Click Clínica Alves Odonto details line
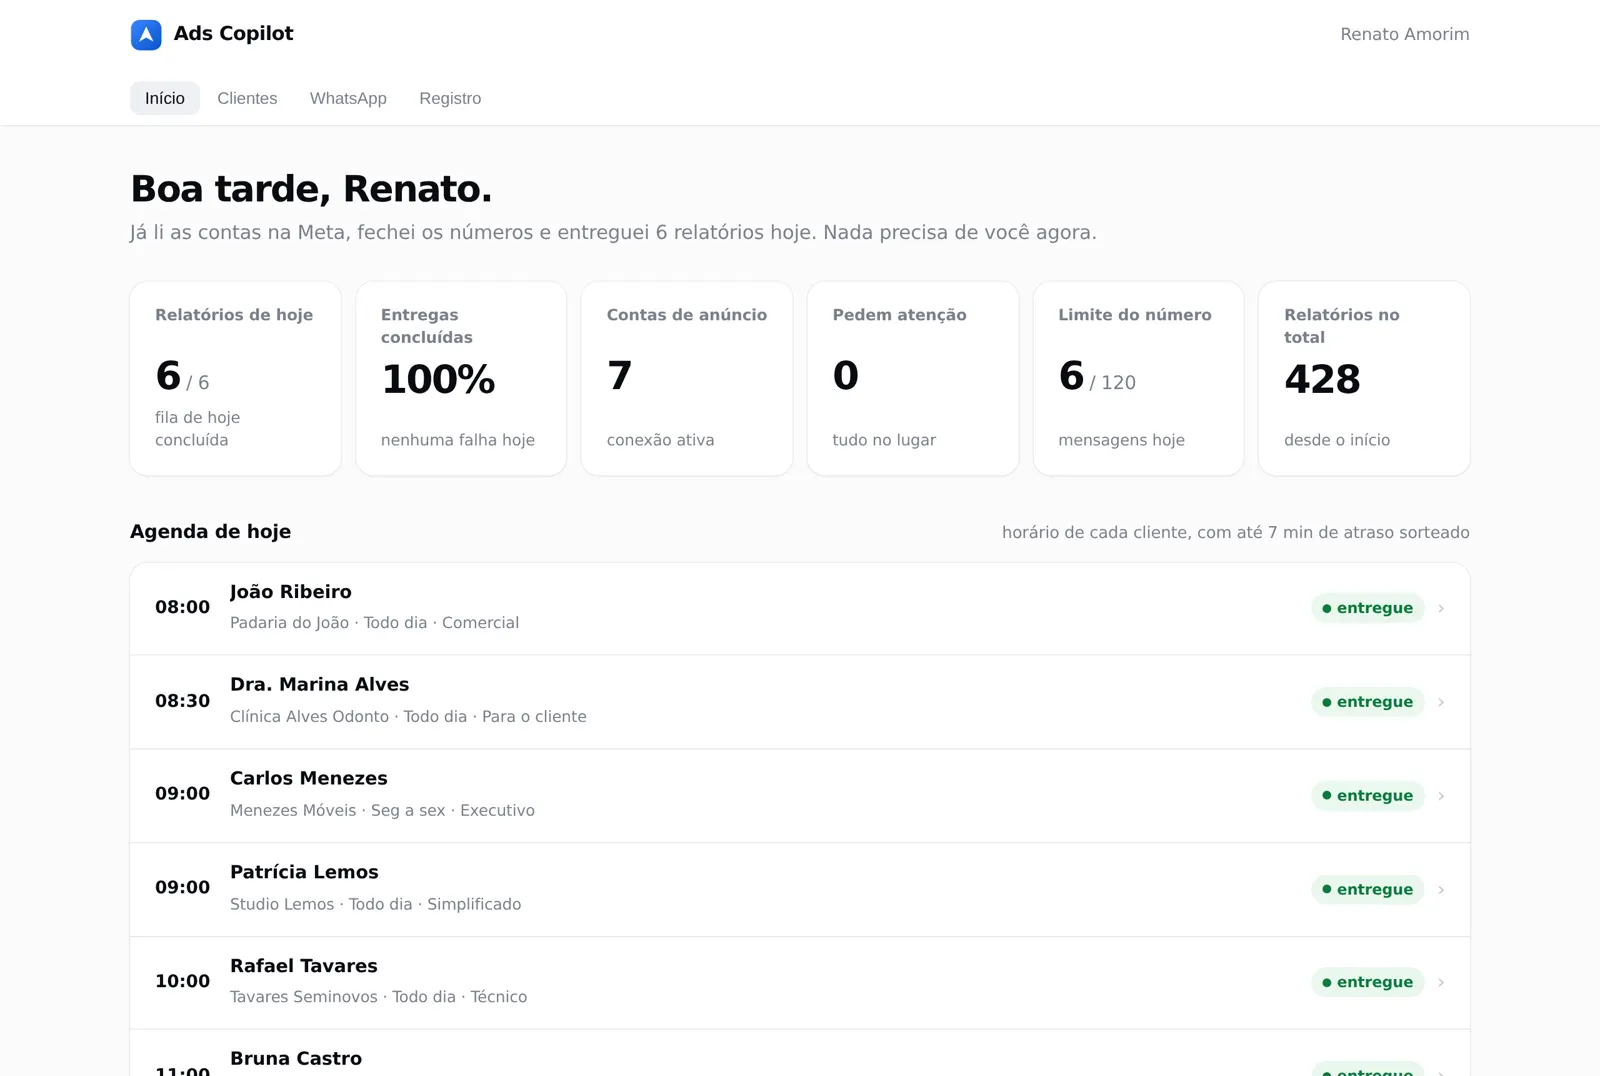1600x1076 pixels. (x=408, y=717)
